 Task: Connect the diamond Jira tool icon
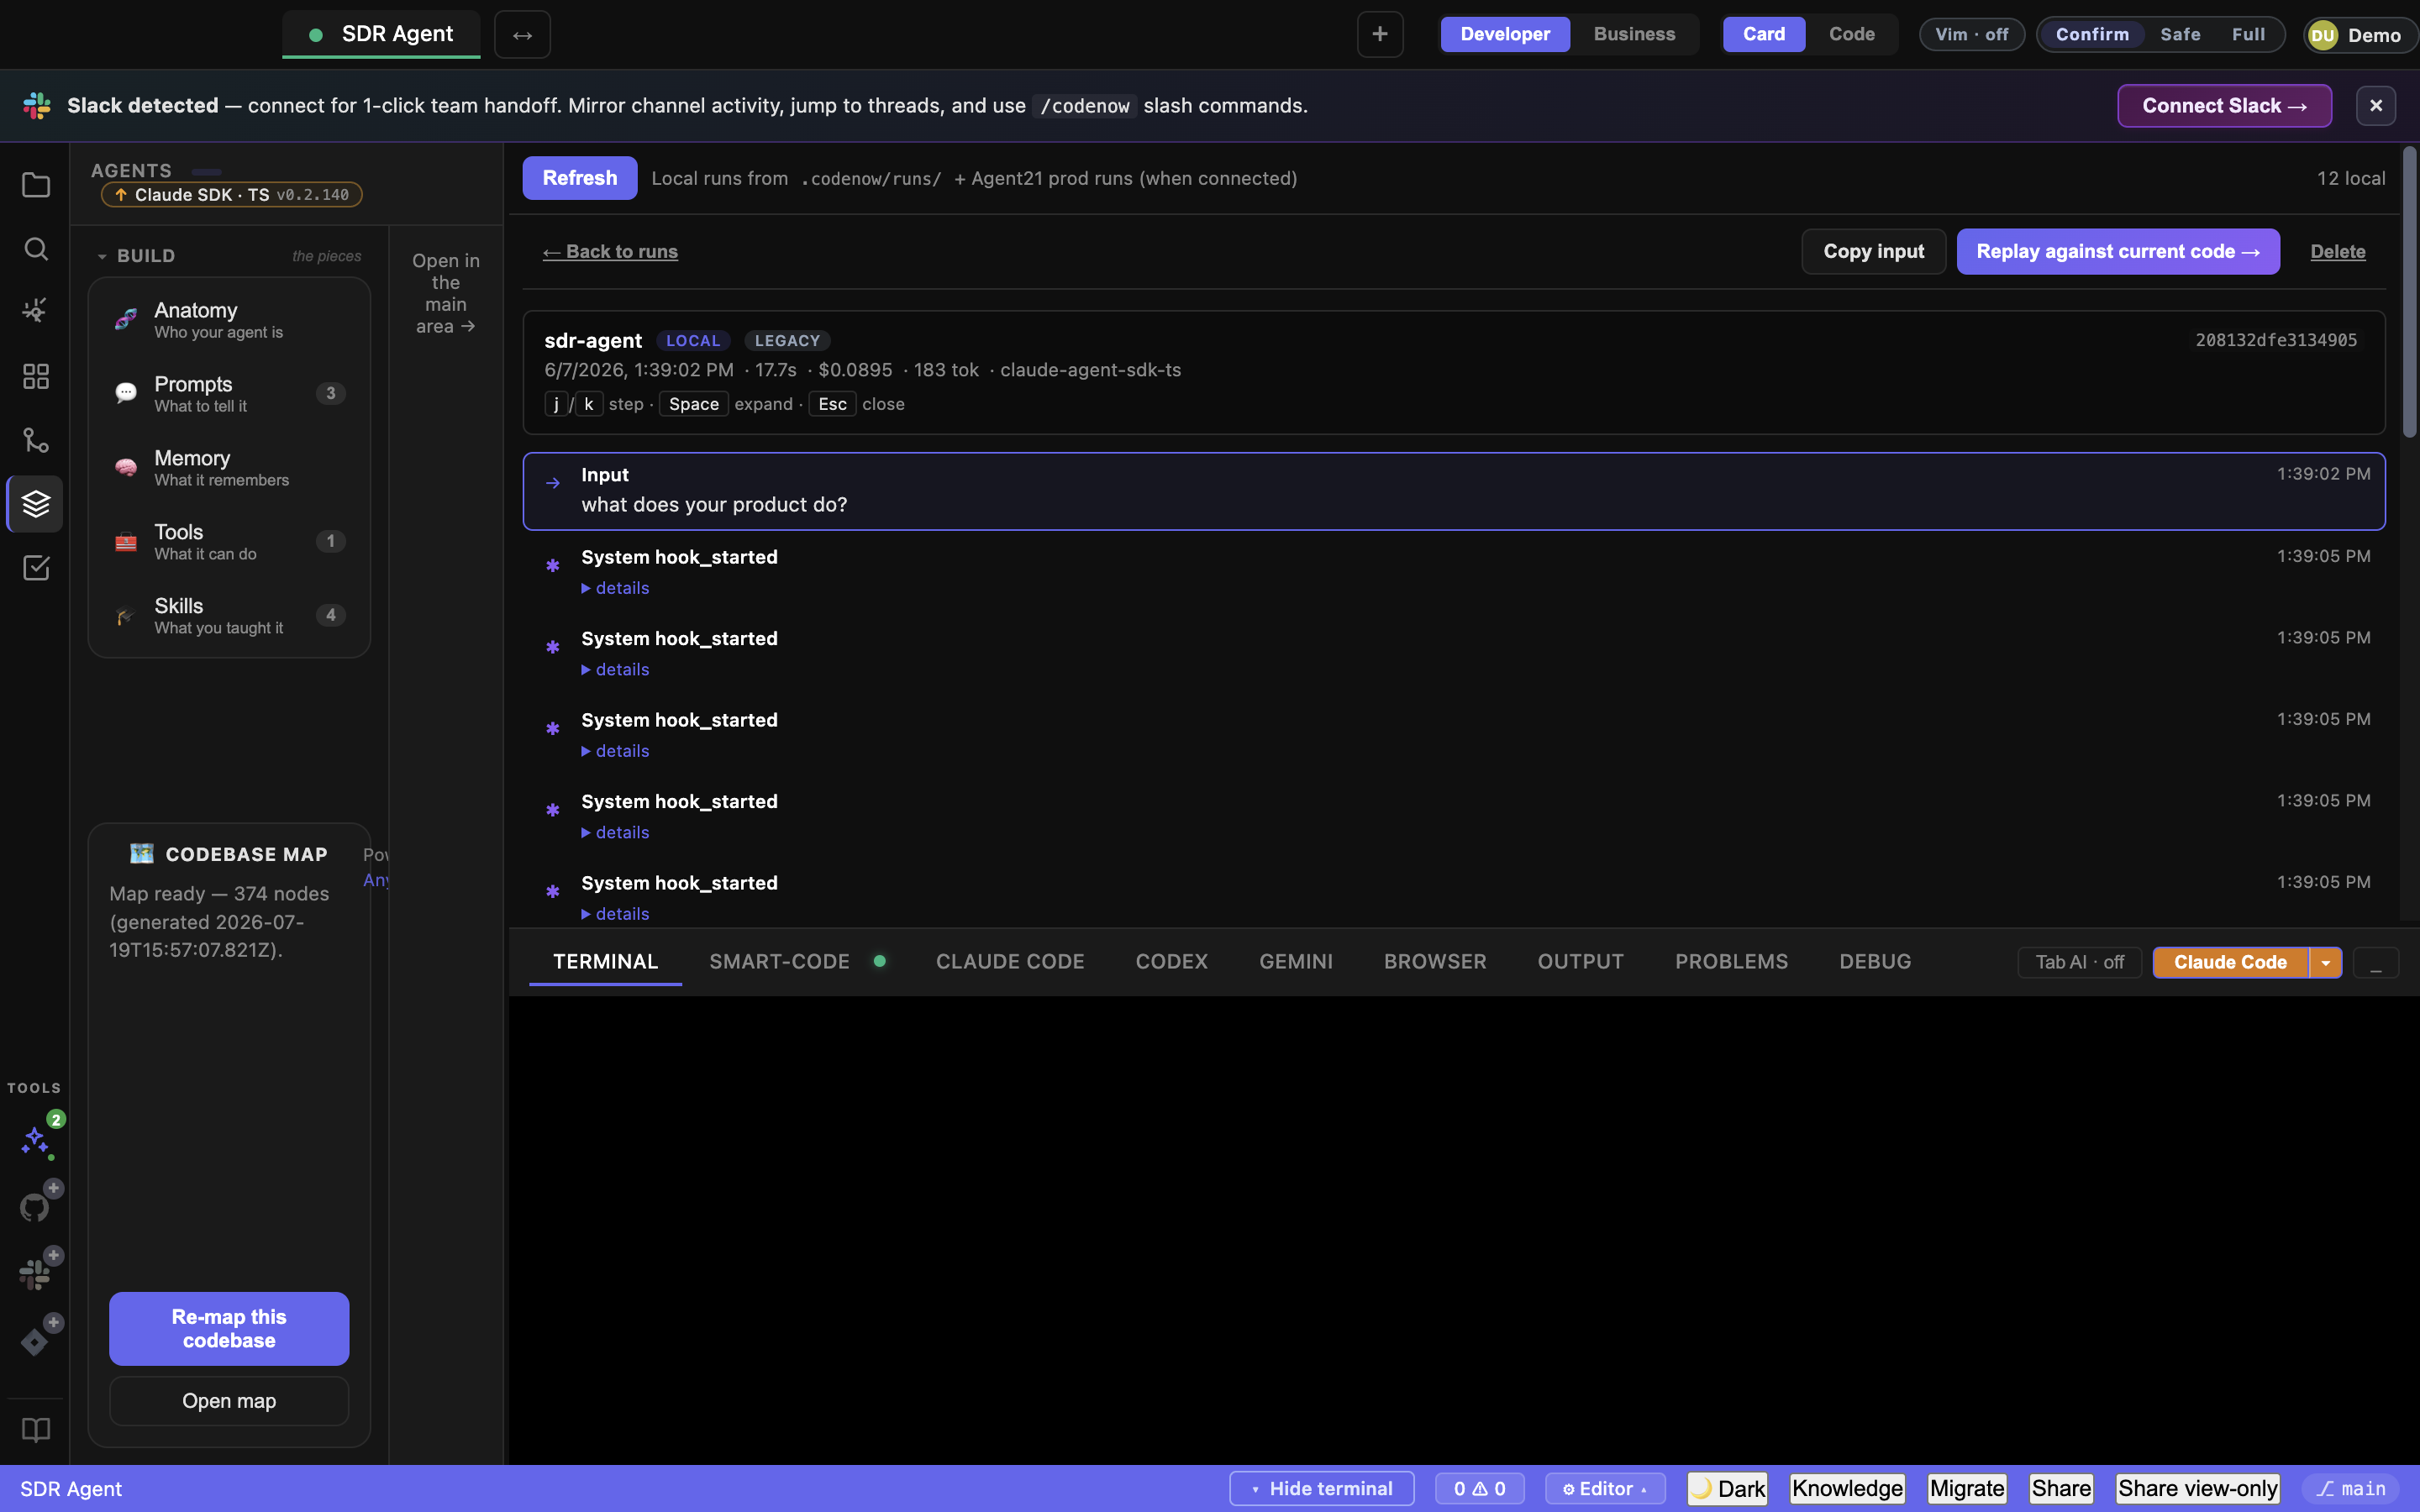(x=35, y=1341)
